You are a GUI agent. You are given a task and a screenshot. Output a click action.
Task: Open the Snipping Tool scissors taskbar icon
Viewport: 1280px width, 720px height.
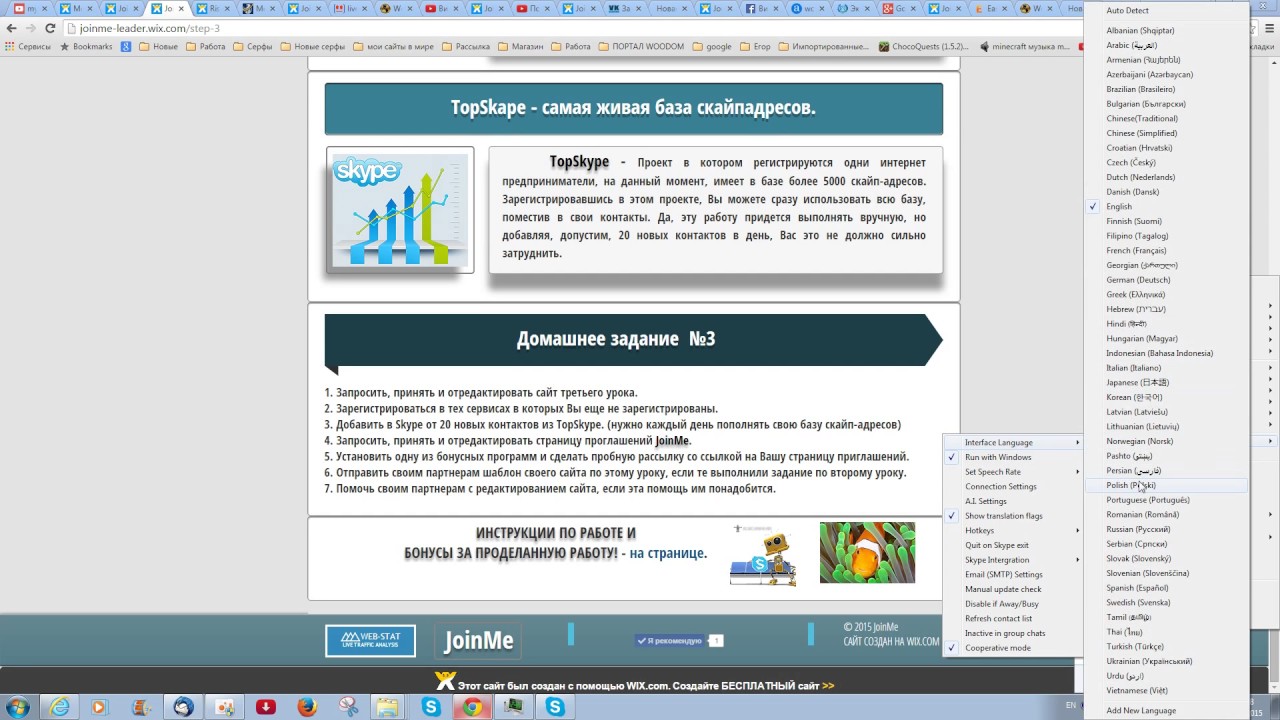348,707
